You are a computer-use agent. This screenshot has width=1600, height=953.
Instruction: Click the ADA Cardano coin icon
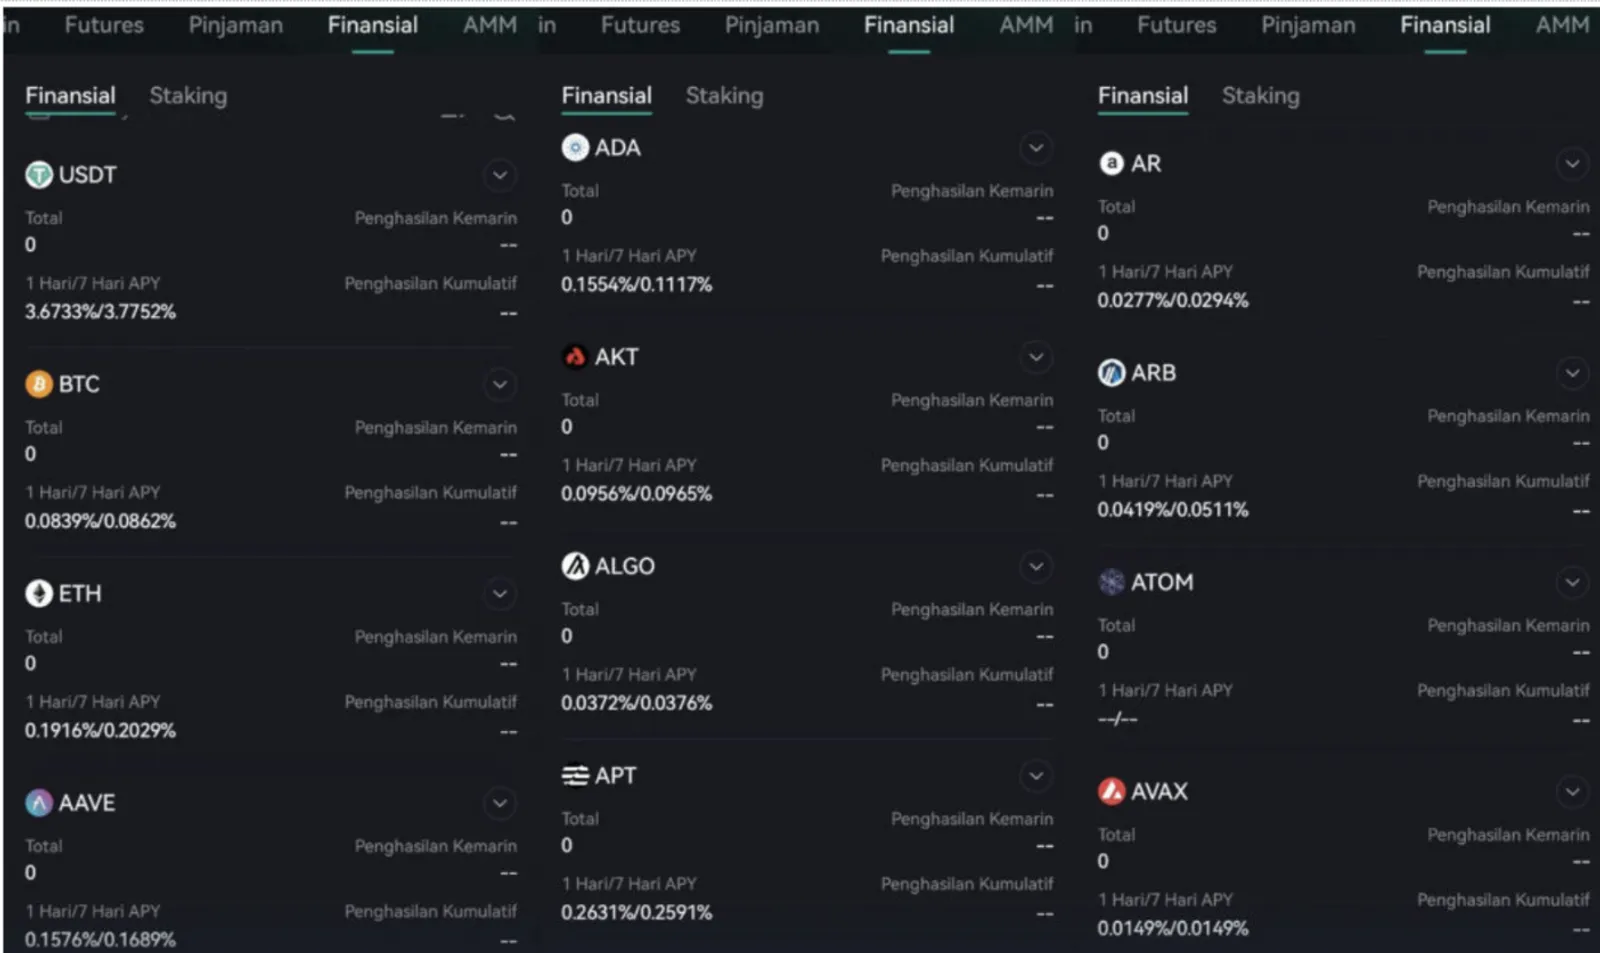(575, 148)
